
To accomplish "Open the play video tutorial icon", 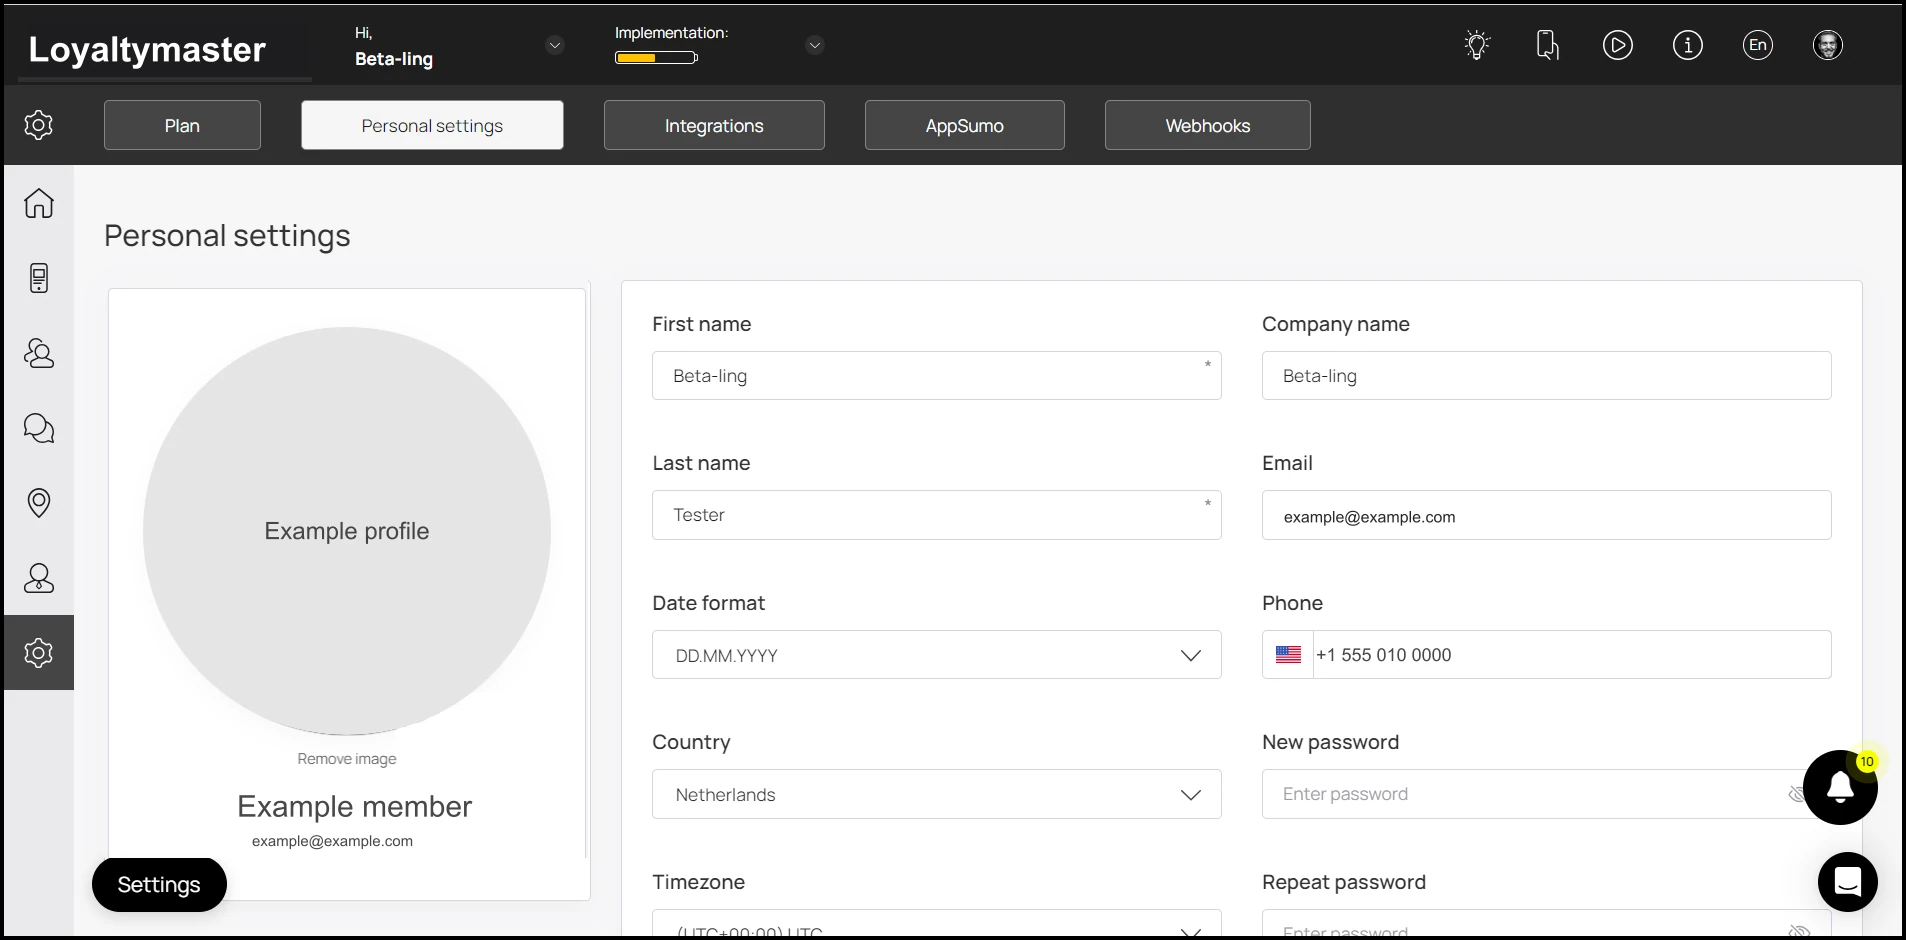I will [x=1617, y=45].
